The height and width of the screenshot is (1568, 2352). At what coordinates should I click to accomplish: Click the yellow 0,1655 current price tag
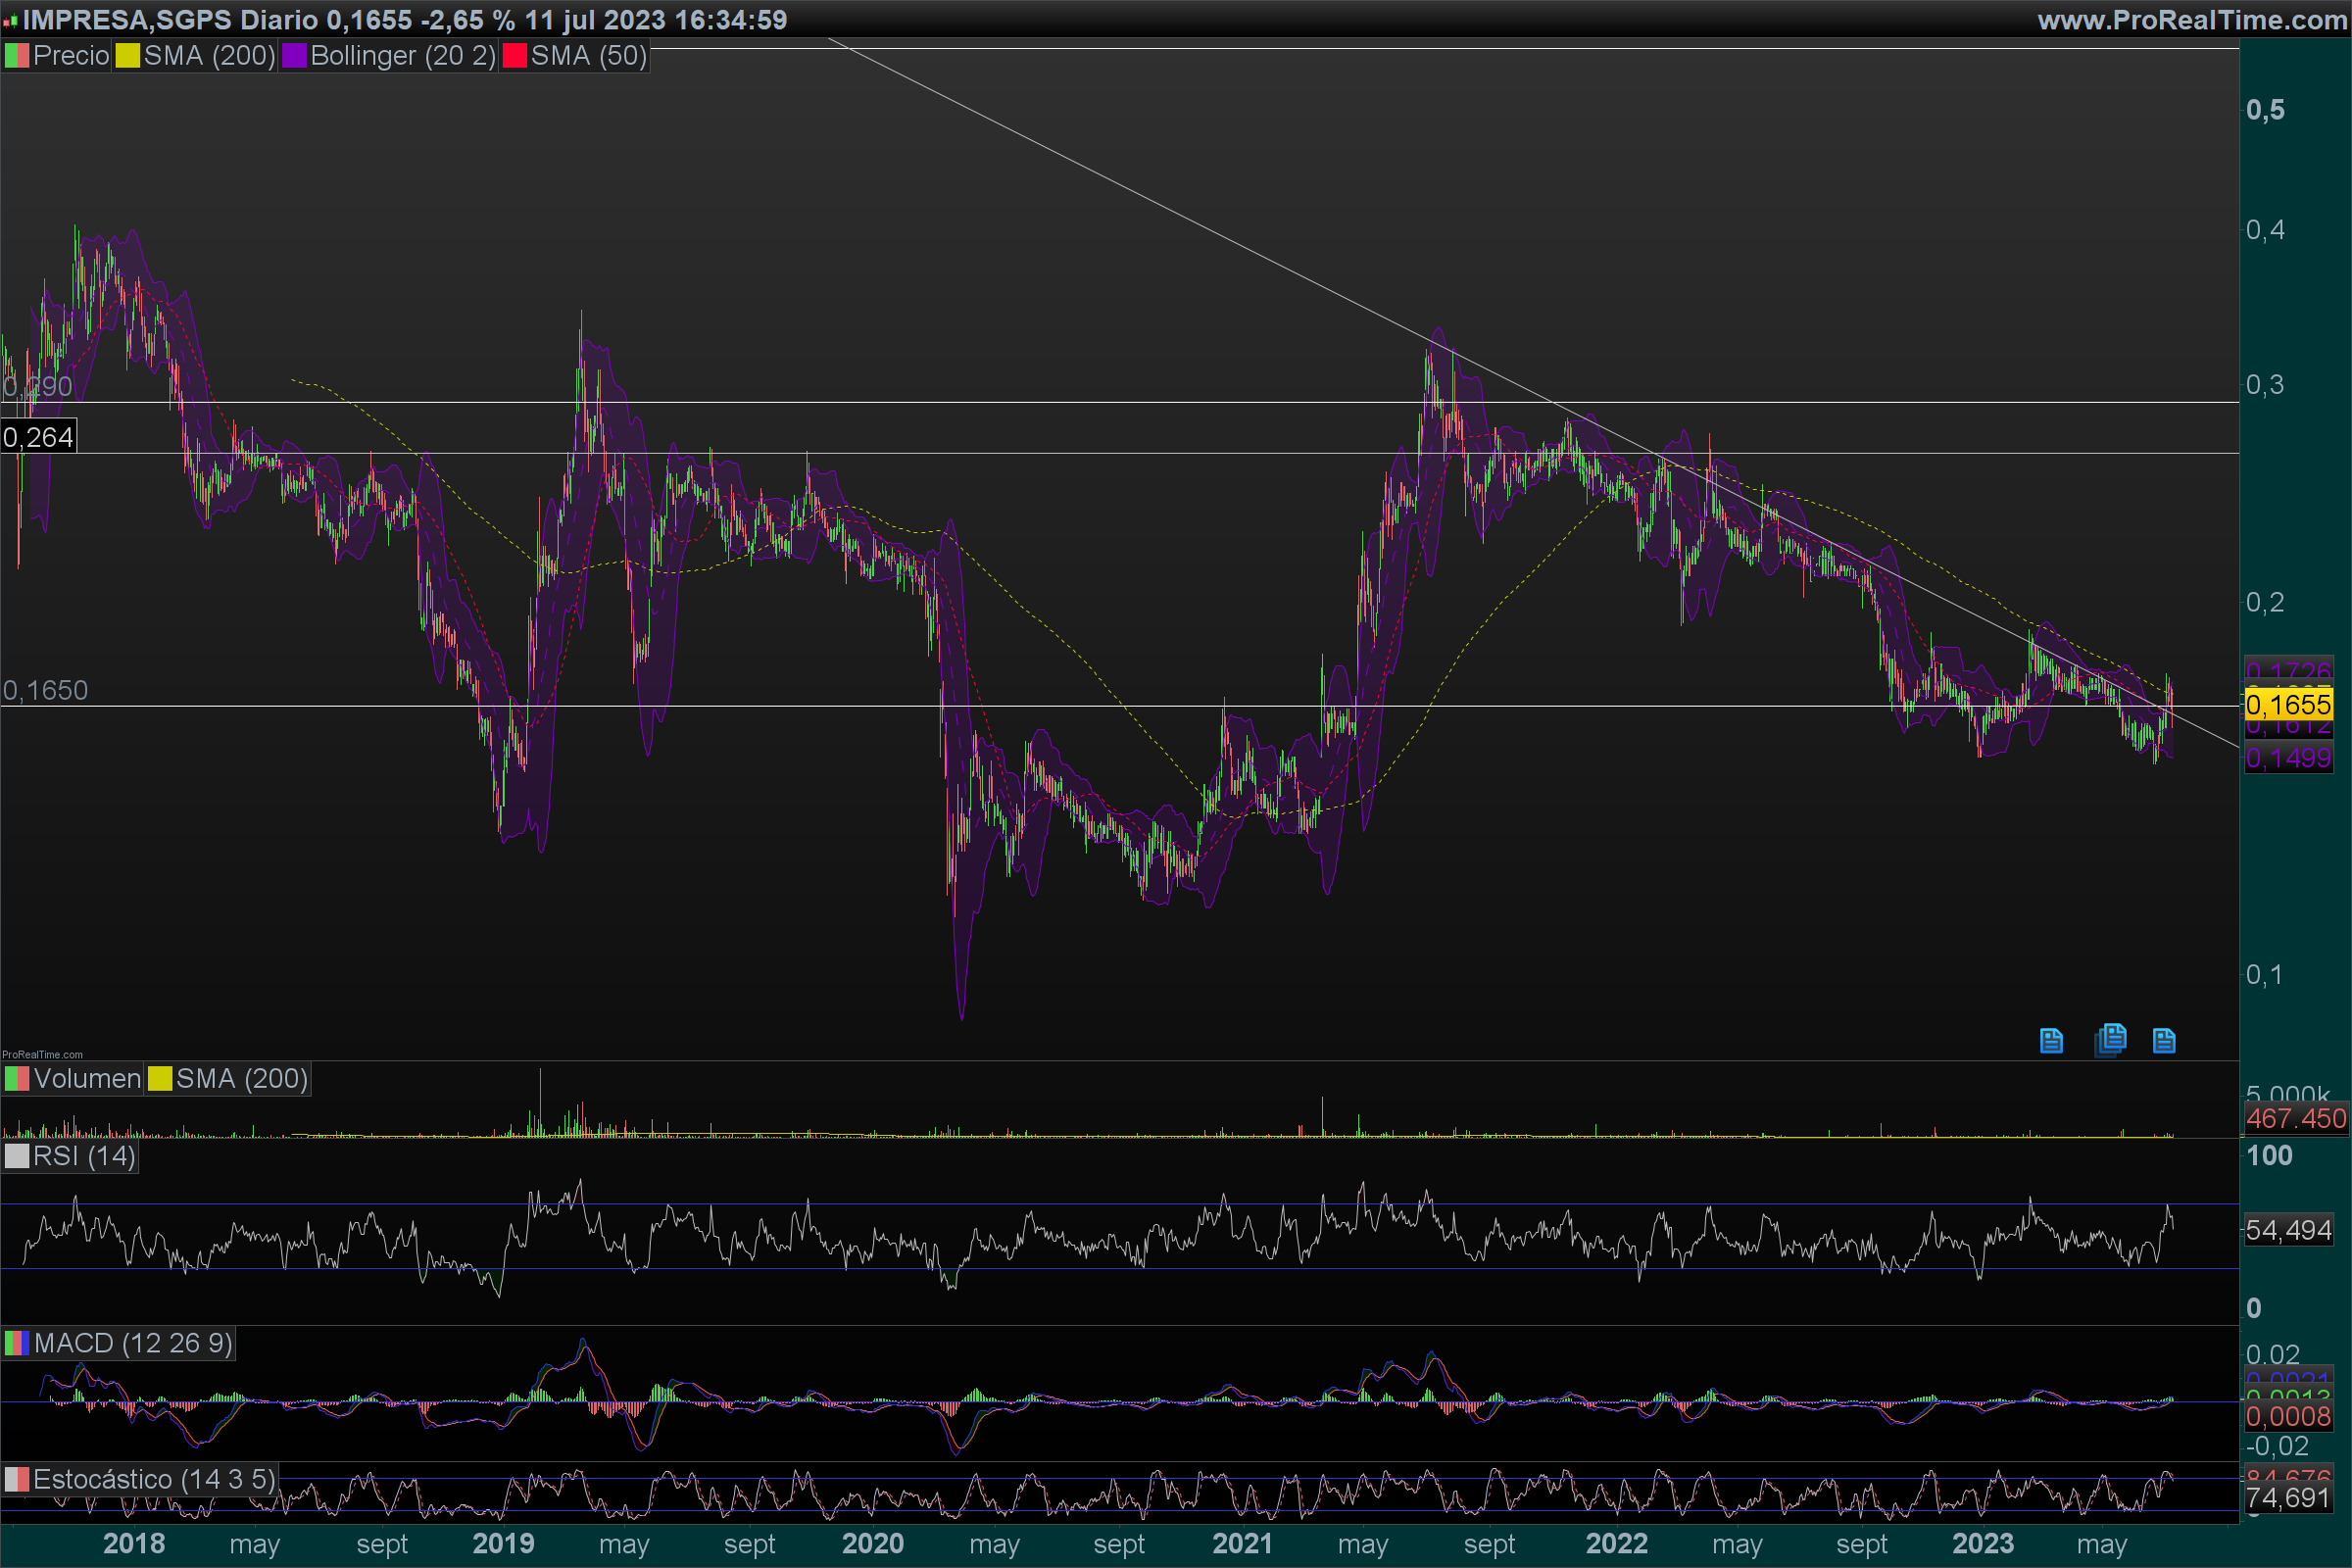(2288, 705)
